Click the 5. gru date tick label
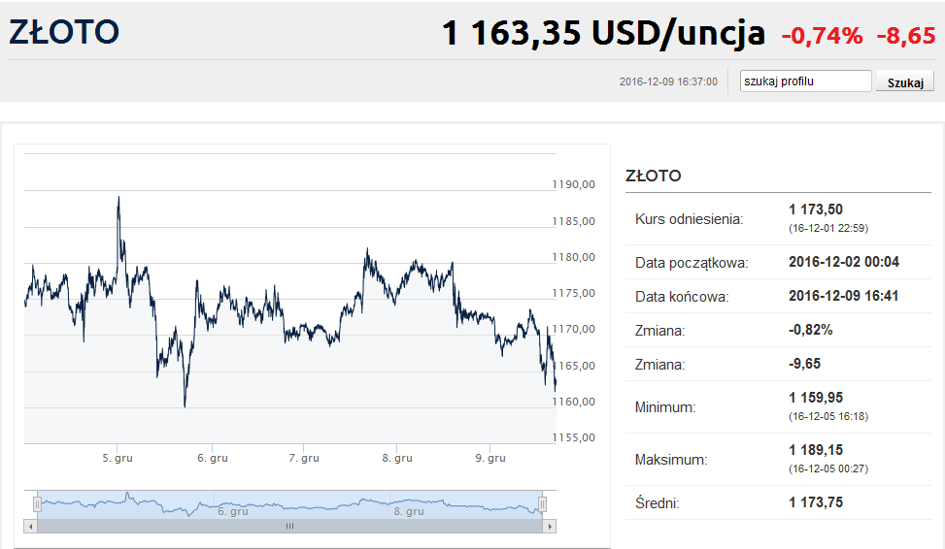Screen dimensions: 945x549 (118, 458)
